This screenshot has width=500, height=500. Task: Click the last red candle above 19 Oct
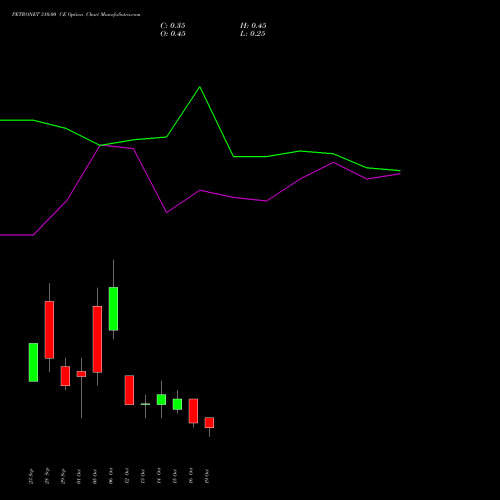(209, 422)
